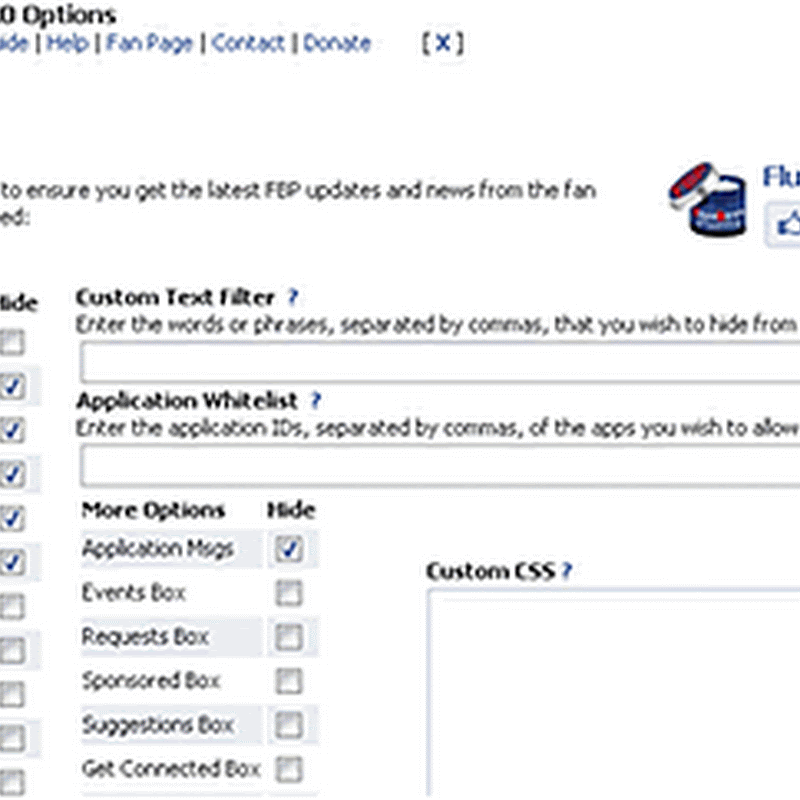800x800 pixels.
Task: Uncheck Application Msgs hide checkbox
Action: pos(289,549)
